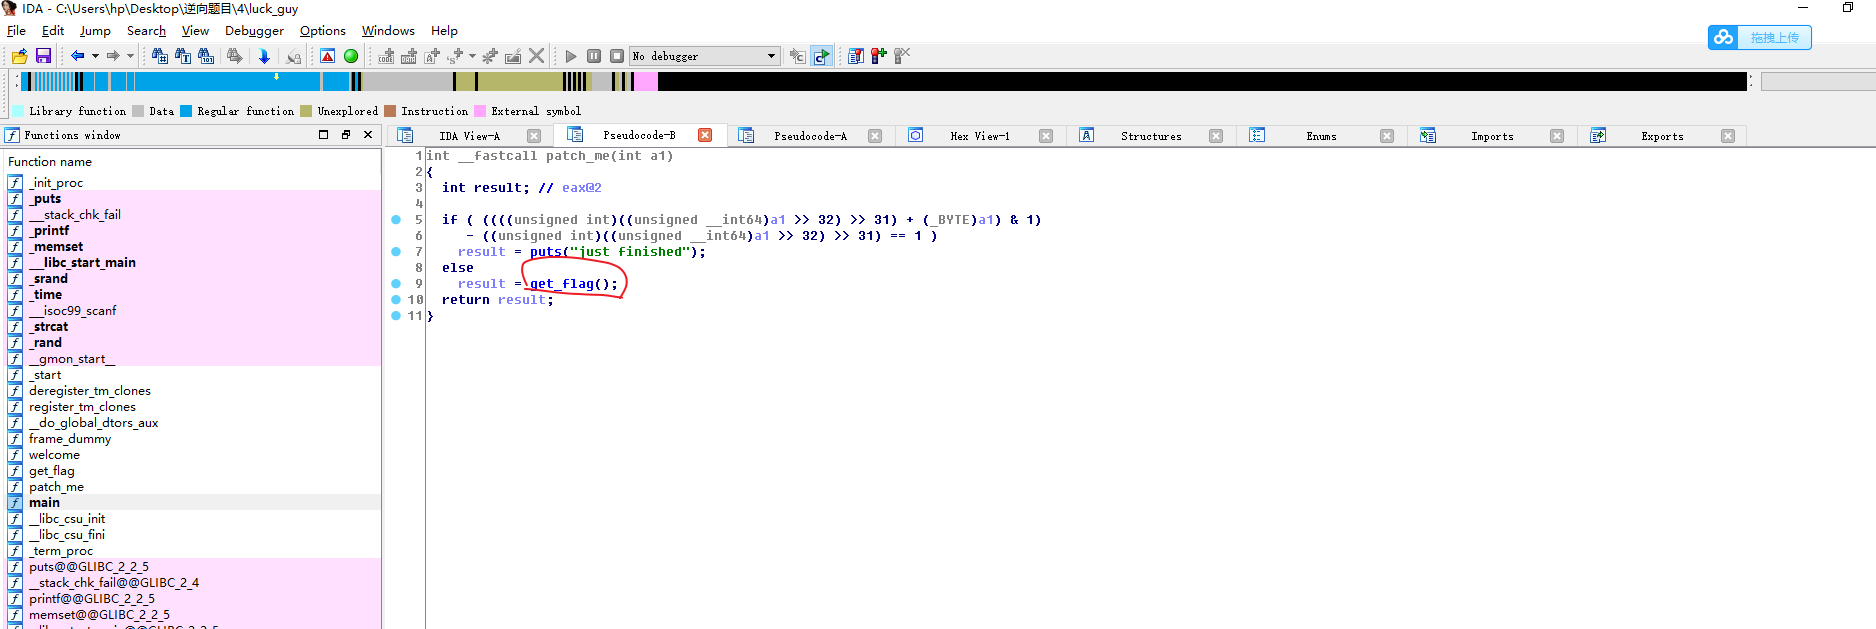Toggle breakpoint dot on line 5
The width and height of the screenshot is (1876, 629).
click(396, 220)
